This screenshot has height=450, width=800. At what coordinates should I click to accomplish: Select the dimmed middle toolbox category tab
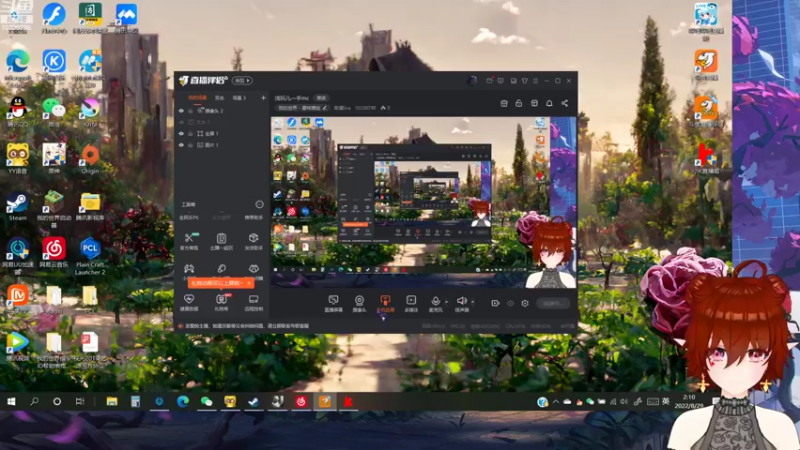click(x=221, y=218)
